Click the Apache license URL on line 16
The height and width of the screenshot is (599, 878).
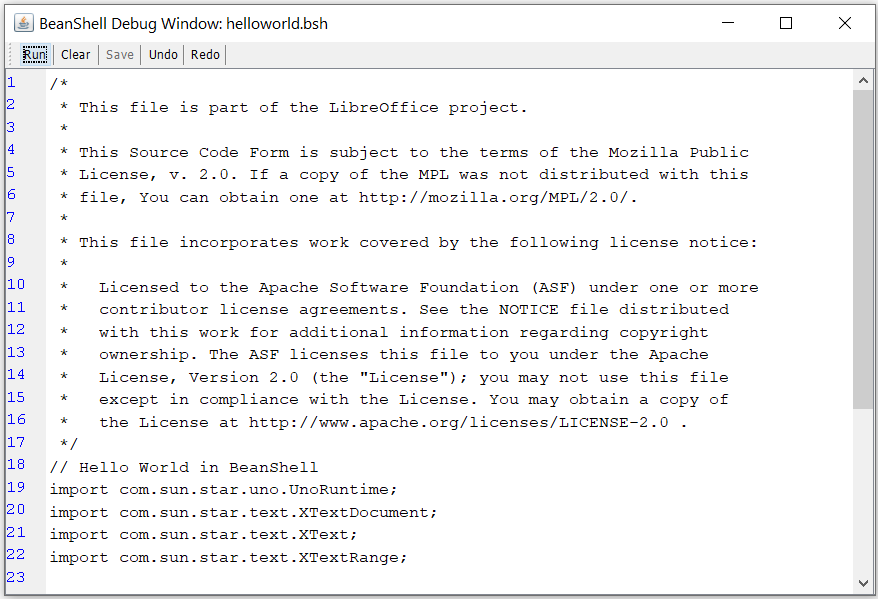pyautogui.click(x=460, y=422)
